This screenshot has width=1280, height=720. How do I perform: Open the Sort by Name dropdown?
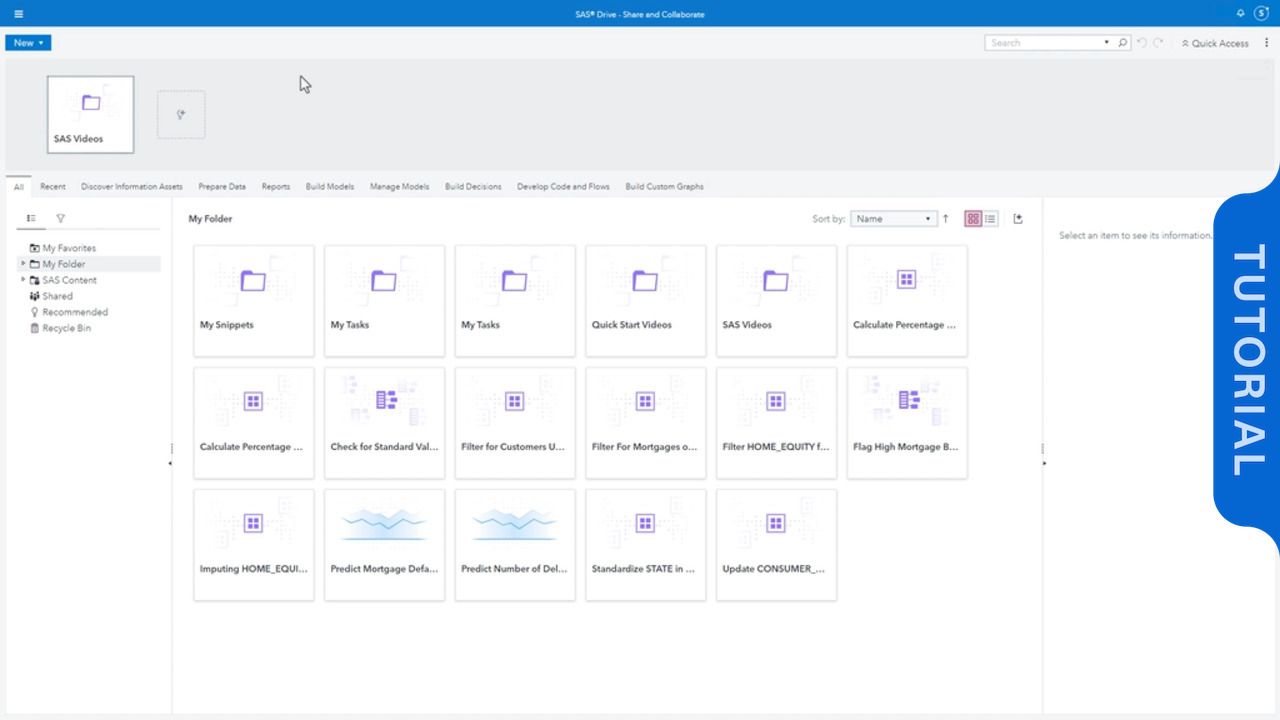tap(893, 218)
